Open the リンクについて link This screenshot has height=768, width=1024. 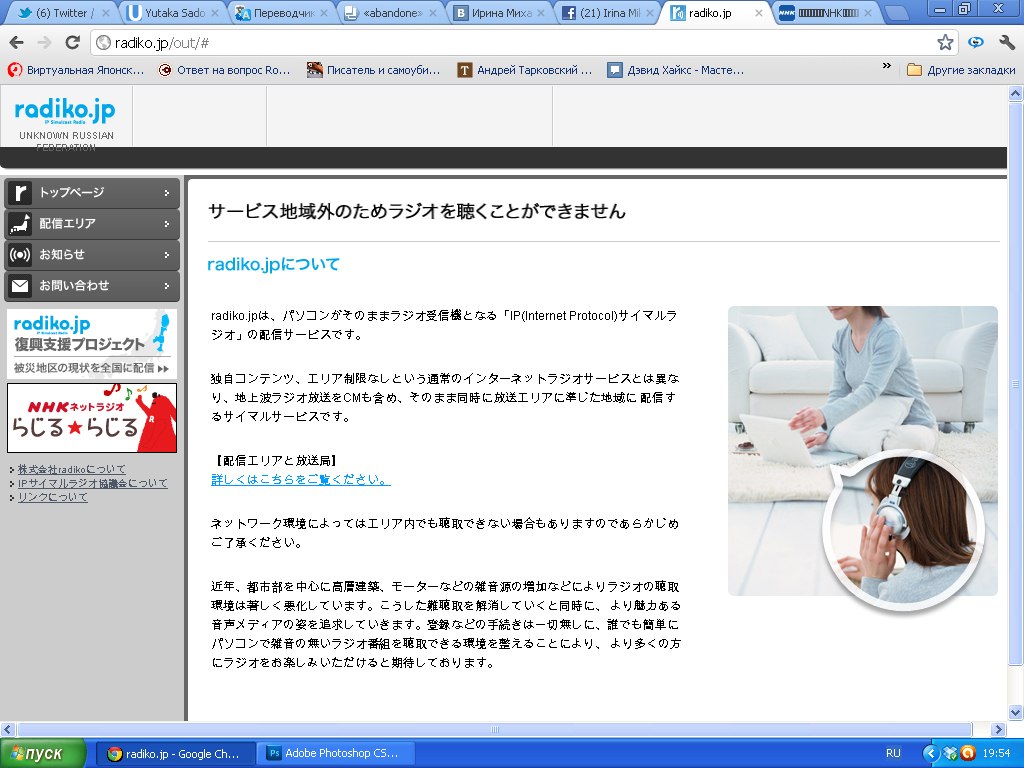tap(53, 497)
